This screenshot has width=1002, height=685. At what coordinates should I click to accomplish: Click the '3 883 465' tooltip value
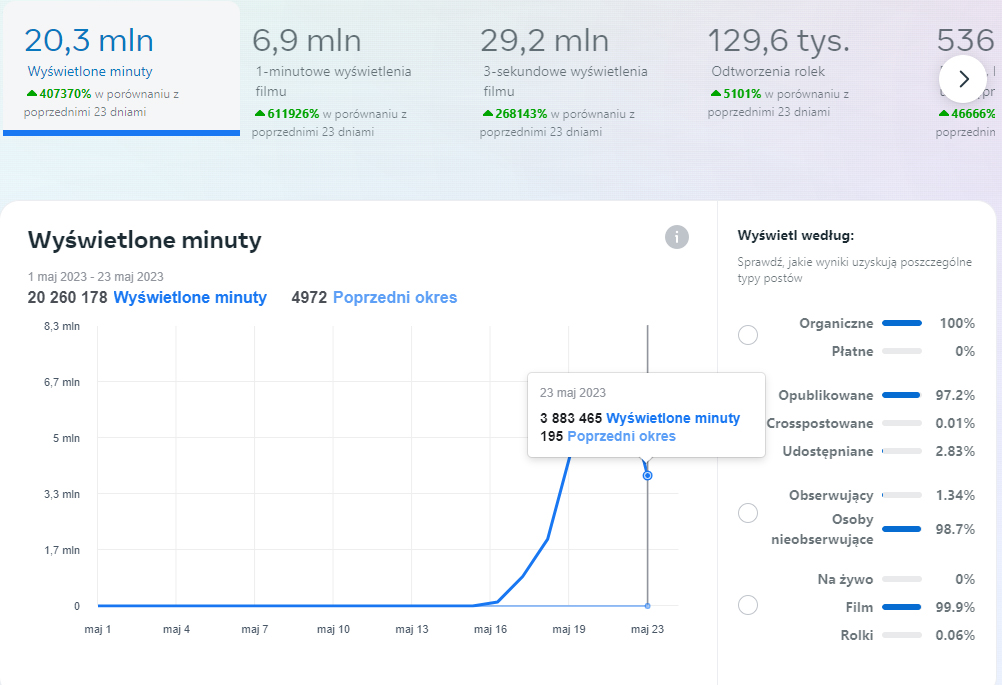(571, 418)
